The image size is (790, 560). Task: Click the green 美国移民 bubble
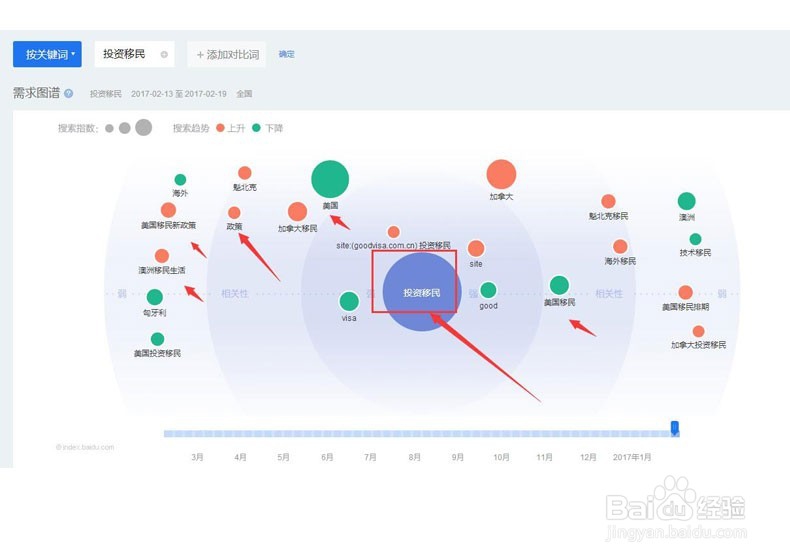tap(559, 285)
